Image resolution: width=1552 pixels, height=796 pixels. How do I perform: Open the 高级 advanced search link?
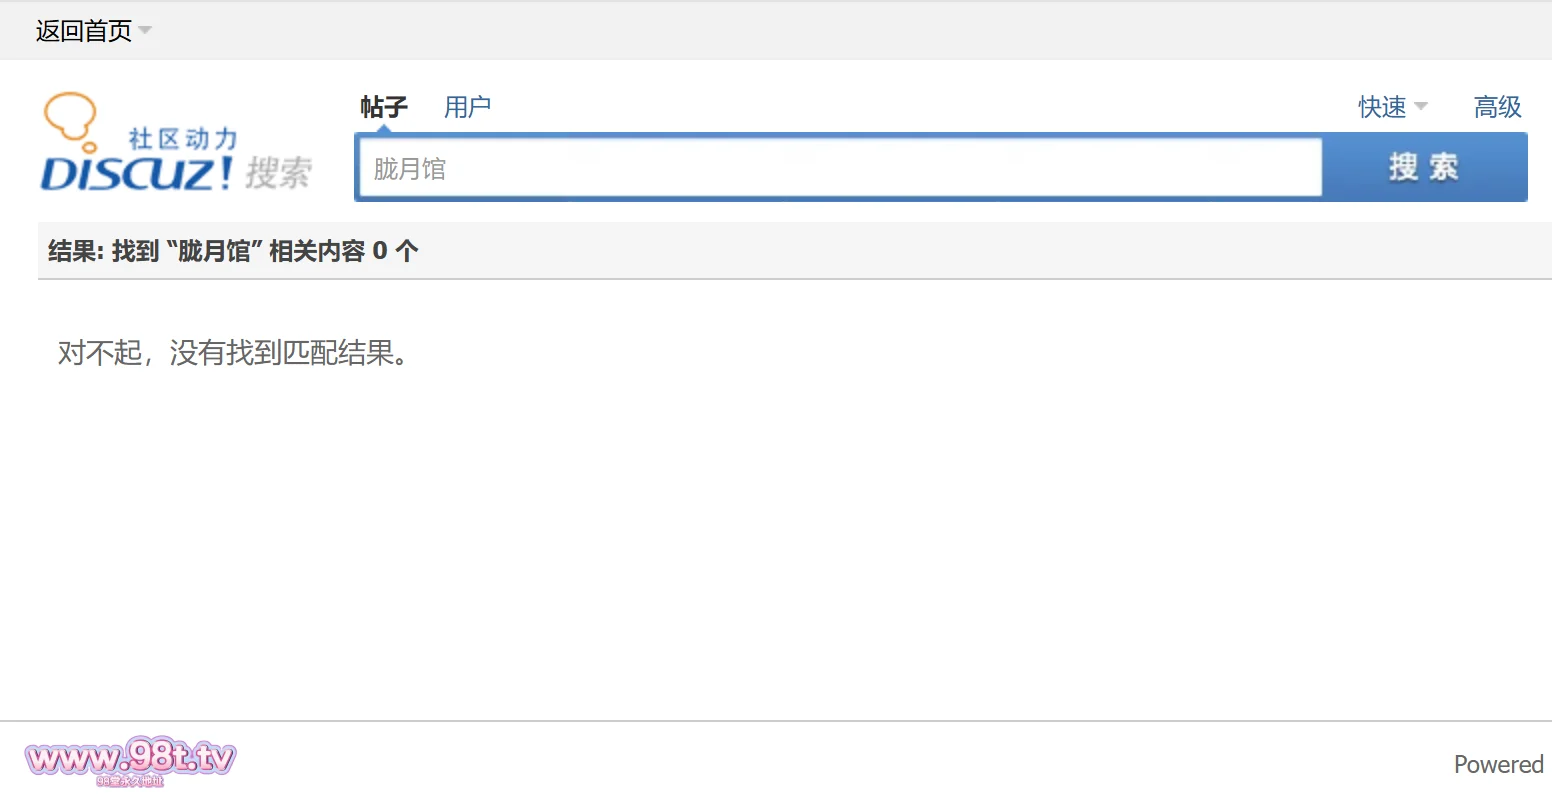coord(1497,107)
